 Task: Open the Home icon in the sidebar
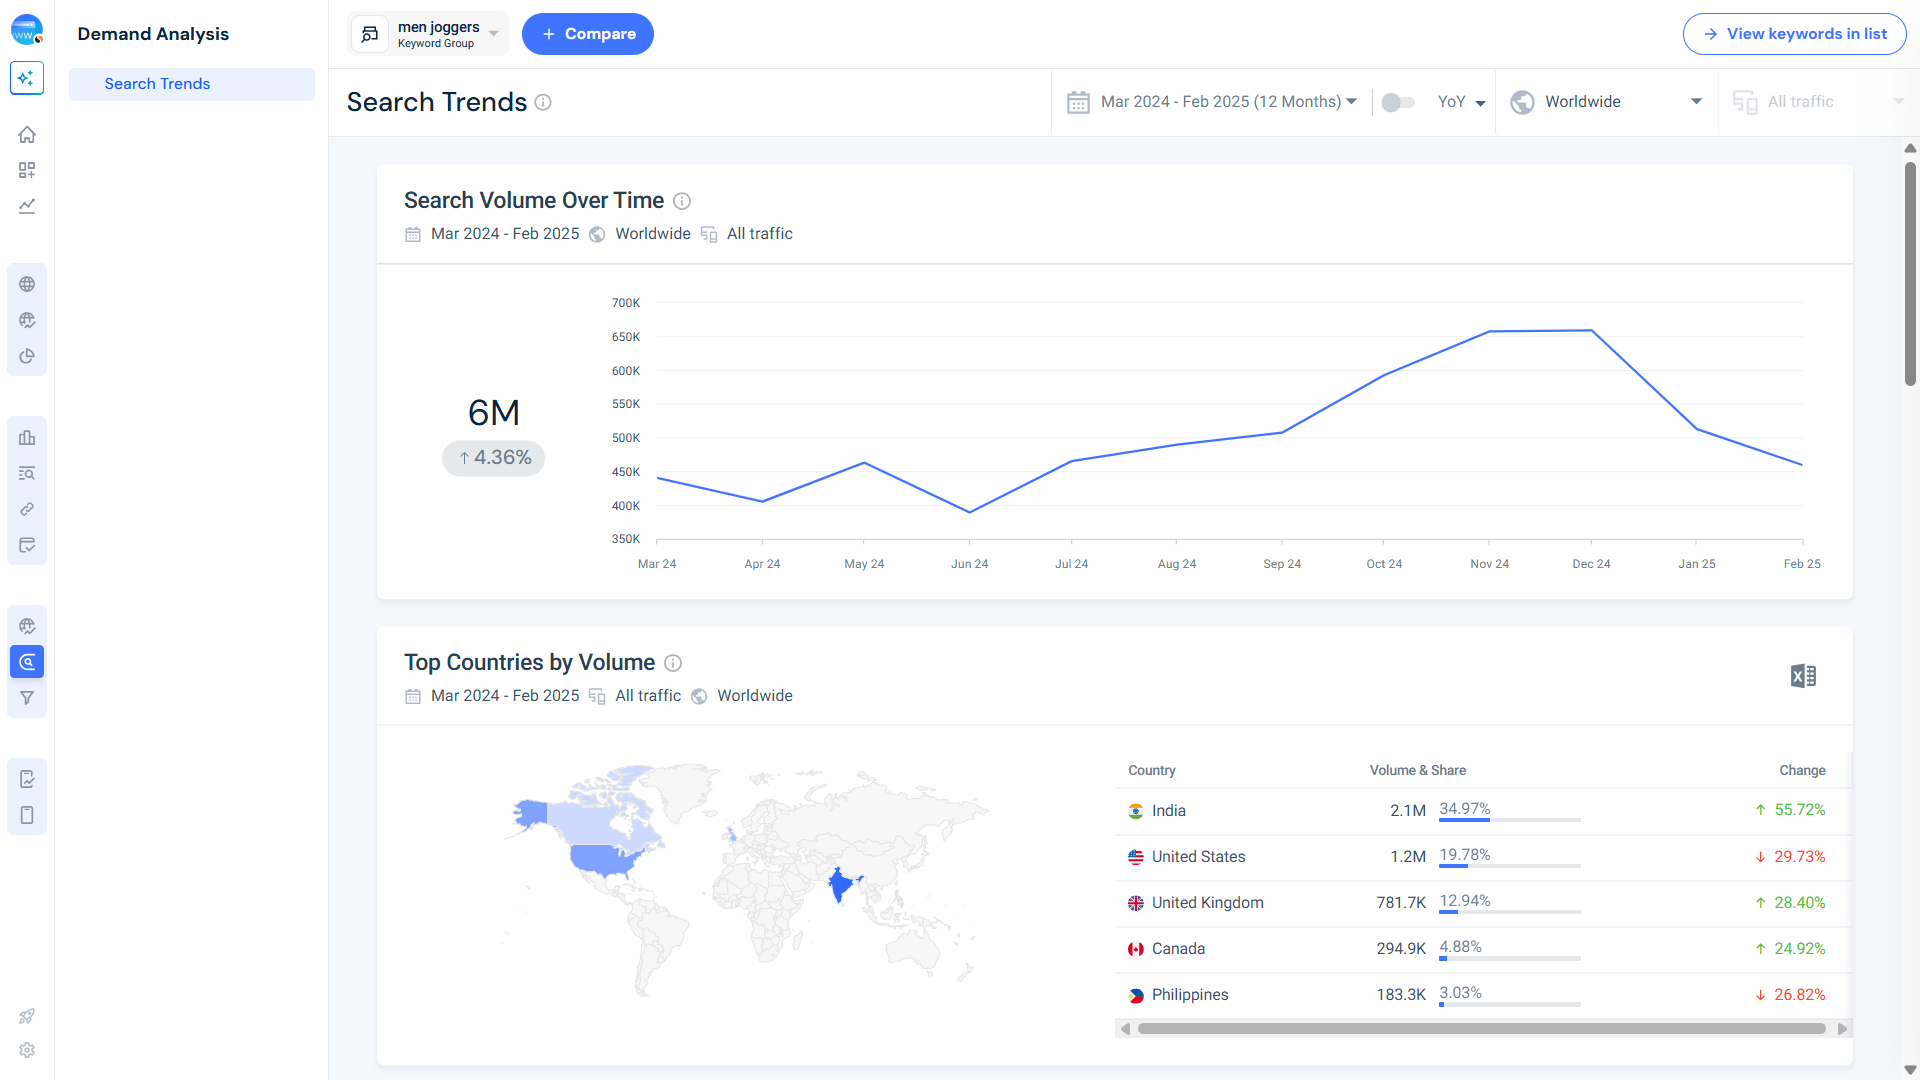[27, 134]
